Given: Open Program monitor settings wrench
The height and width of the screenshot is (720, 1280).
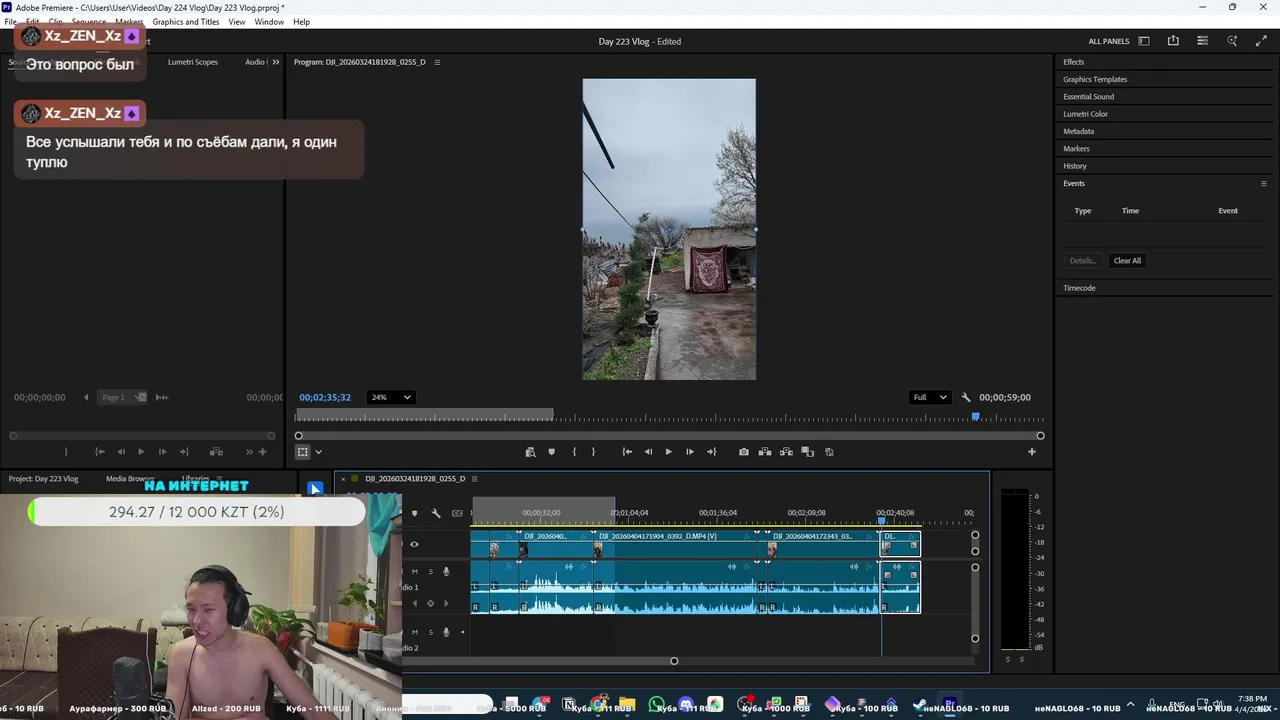Looking at the screenshot, I should click(966, 397).
